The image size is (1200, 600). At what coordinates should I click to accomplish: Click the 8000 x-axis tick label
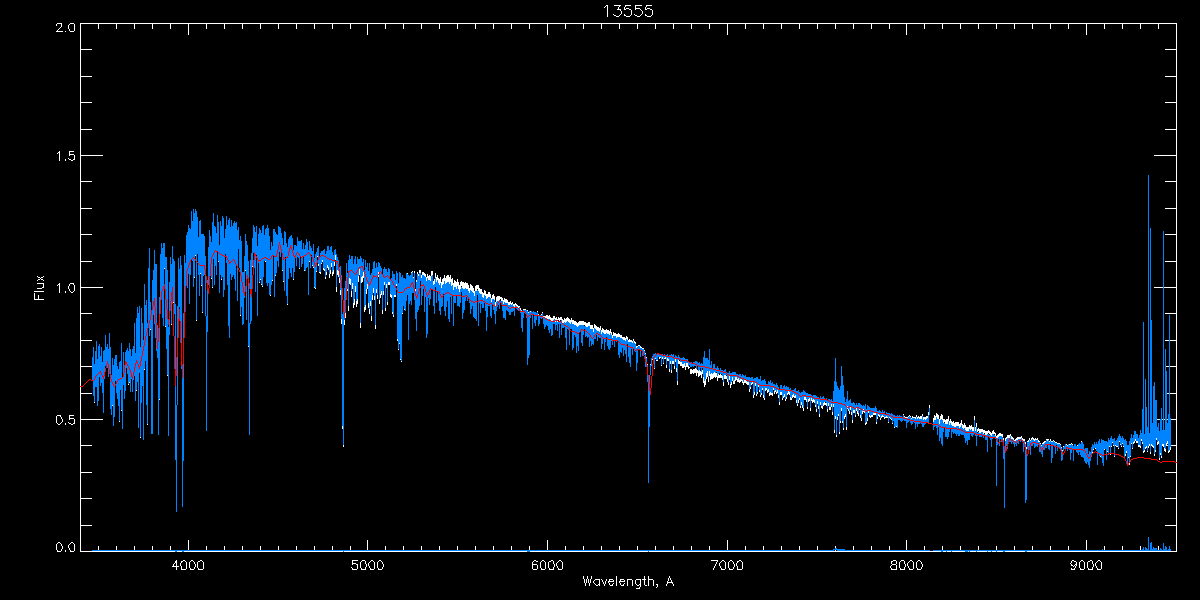pyautogui.click(x=907, y=565)
